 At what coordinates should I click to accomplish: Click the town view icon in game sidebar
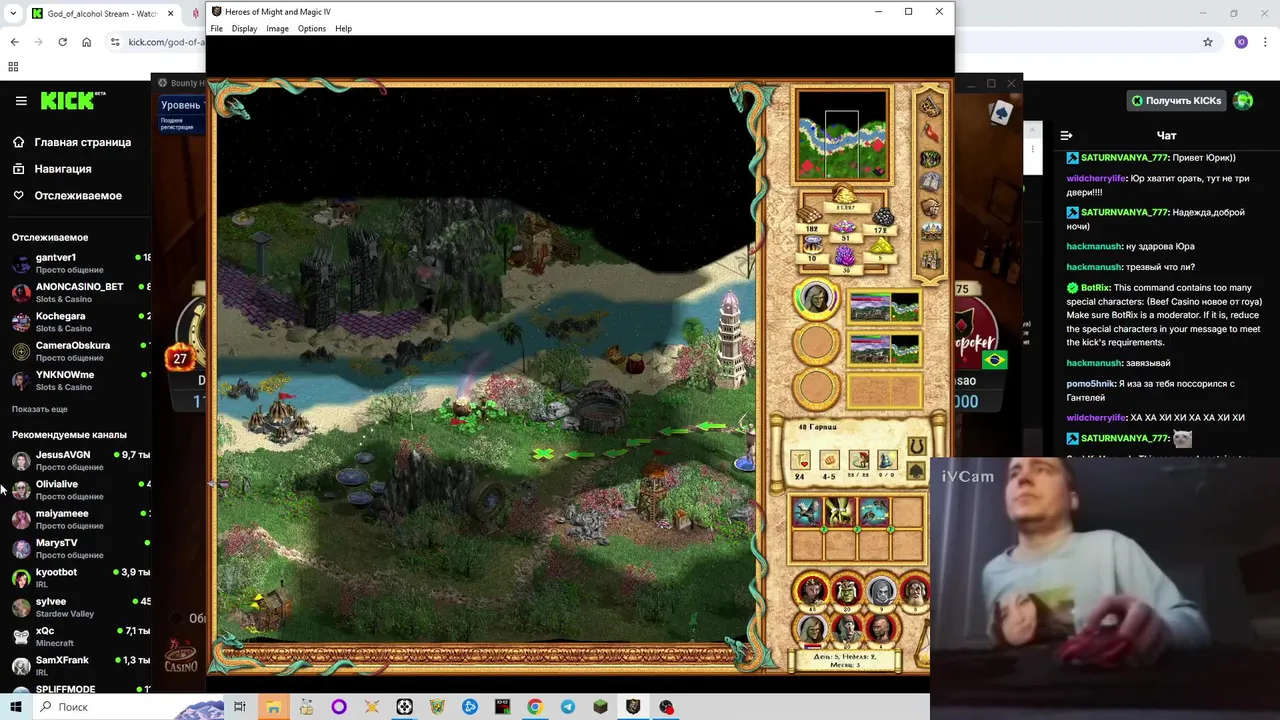tap(930, 232)
